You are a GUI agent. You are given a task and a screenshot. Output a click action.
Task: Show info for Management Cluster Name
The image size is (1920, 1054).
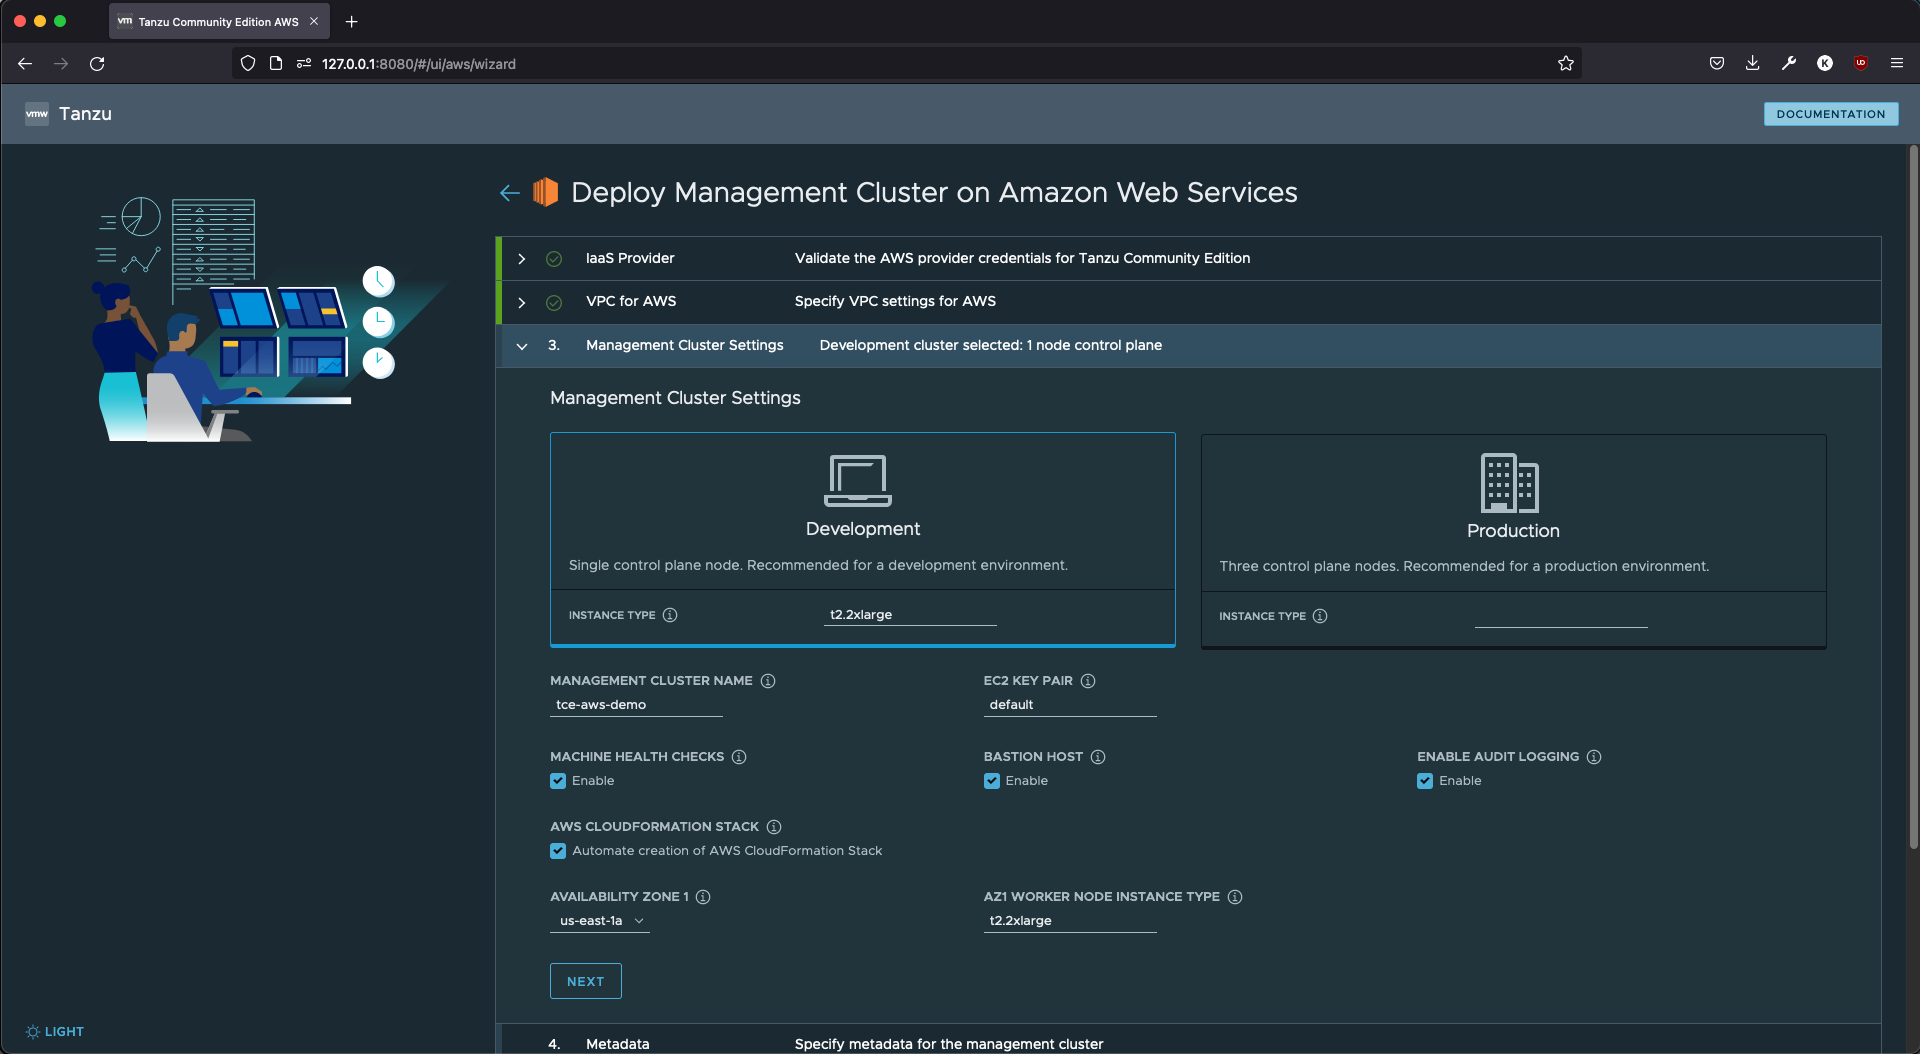(x=768, y=681)
